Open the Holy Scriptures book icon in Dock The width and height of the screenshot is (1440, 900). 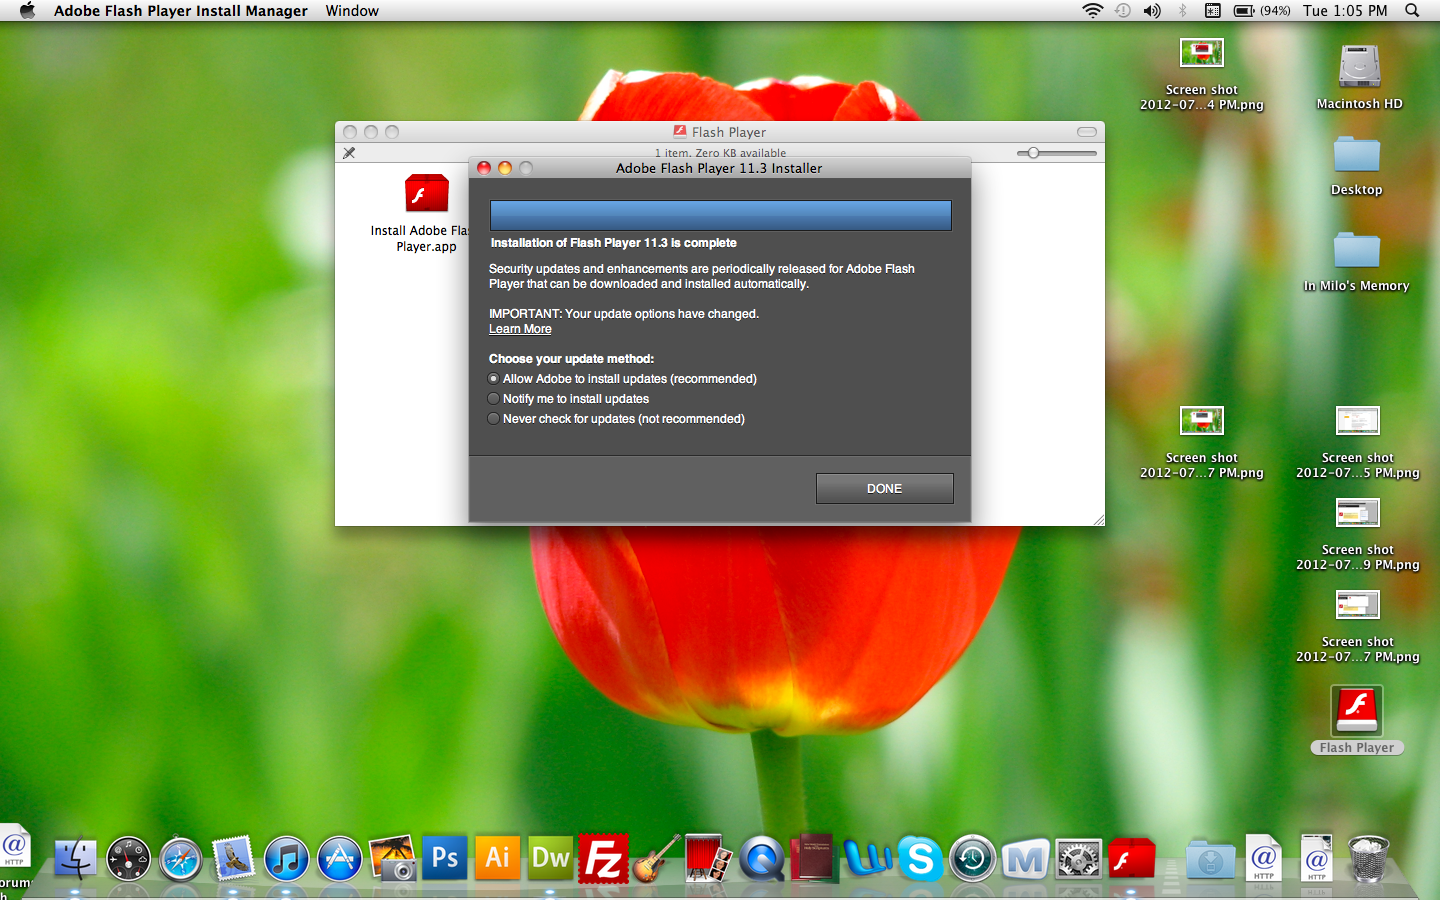[813, 858]
